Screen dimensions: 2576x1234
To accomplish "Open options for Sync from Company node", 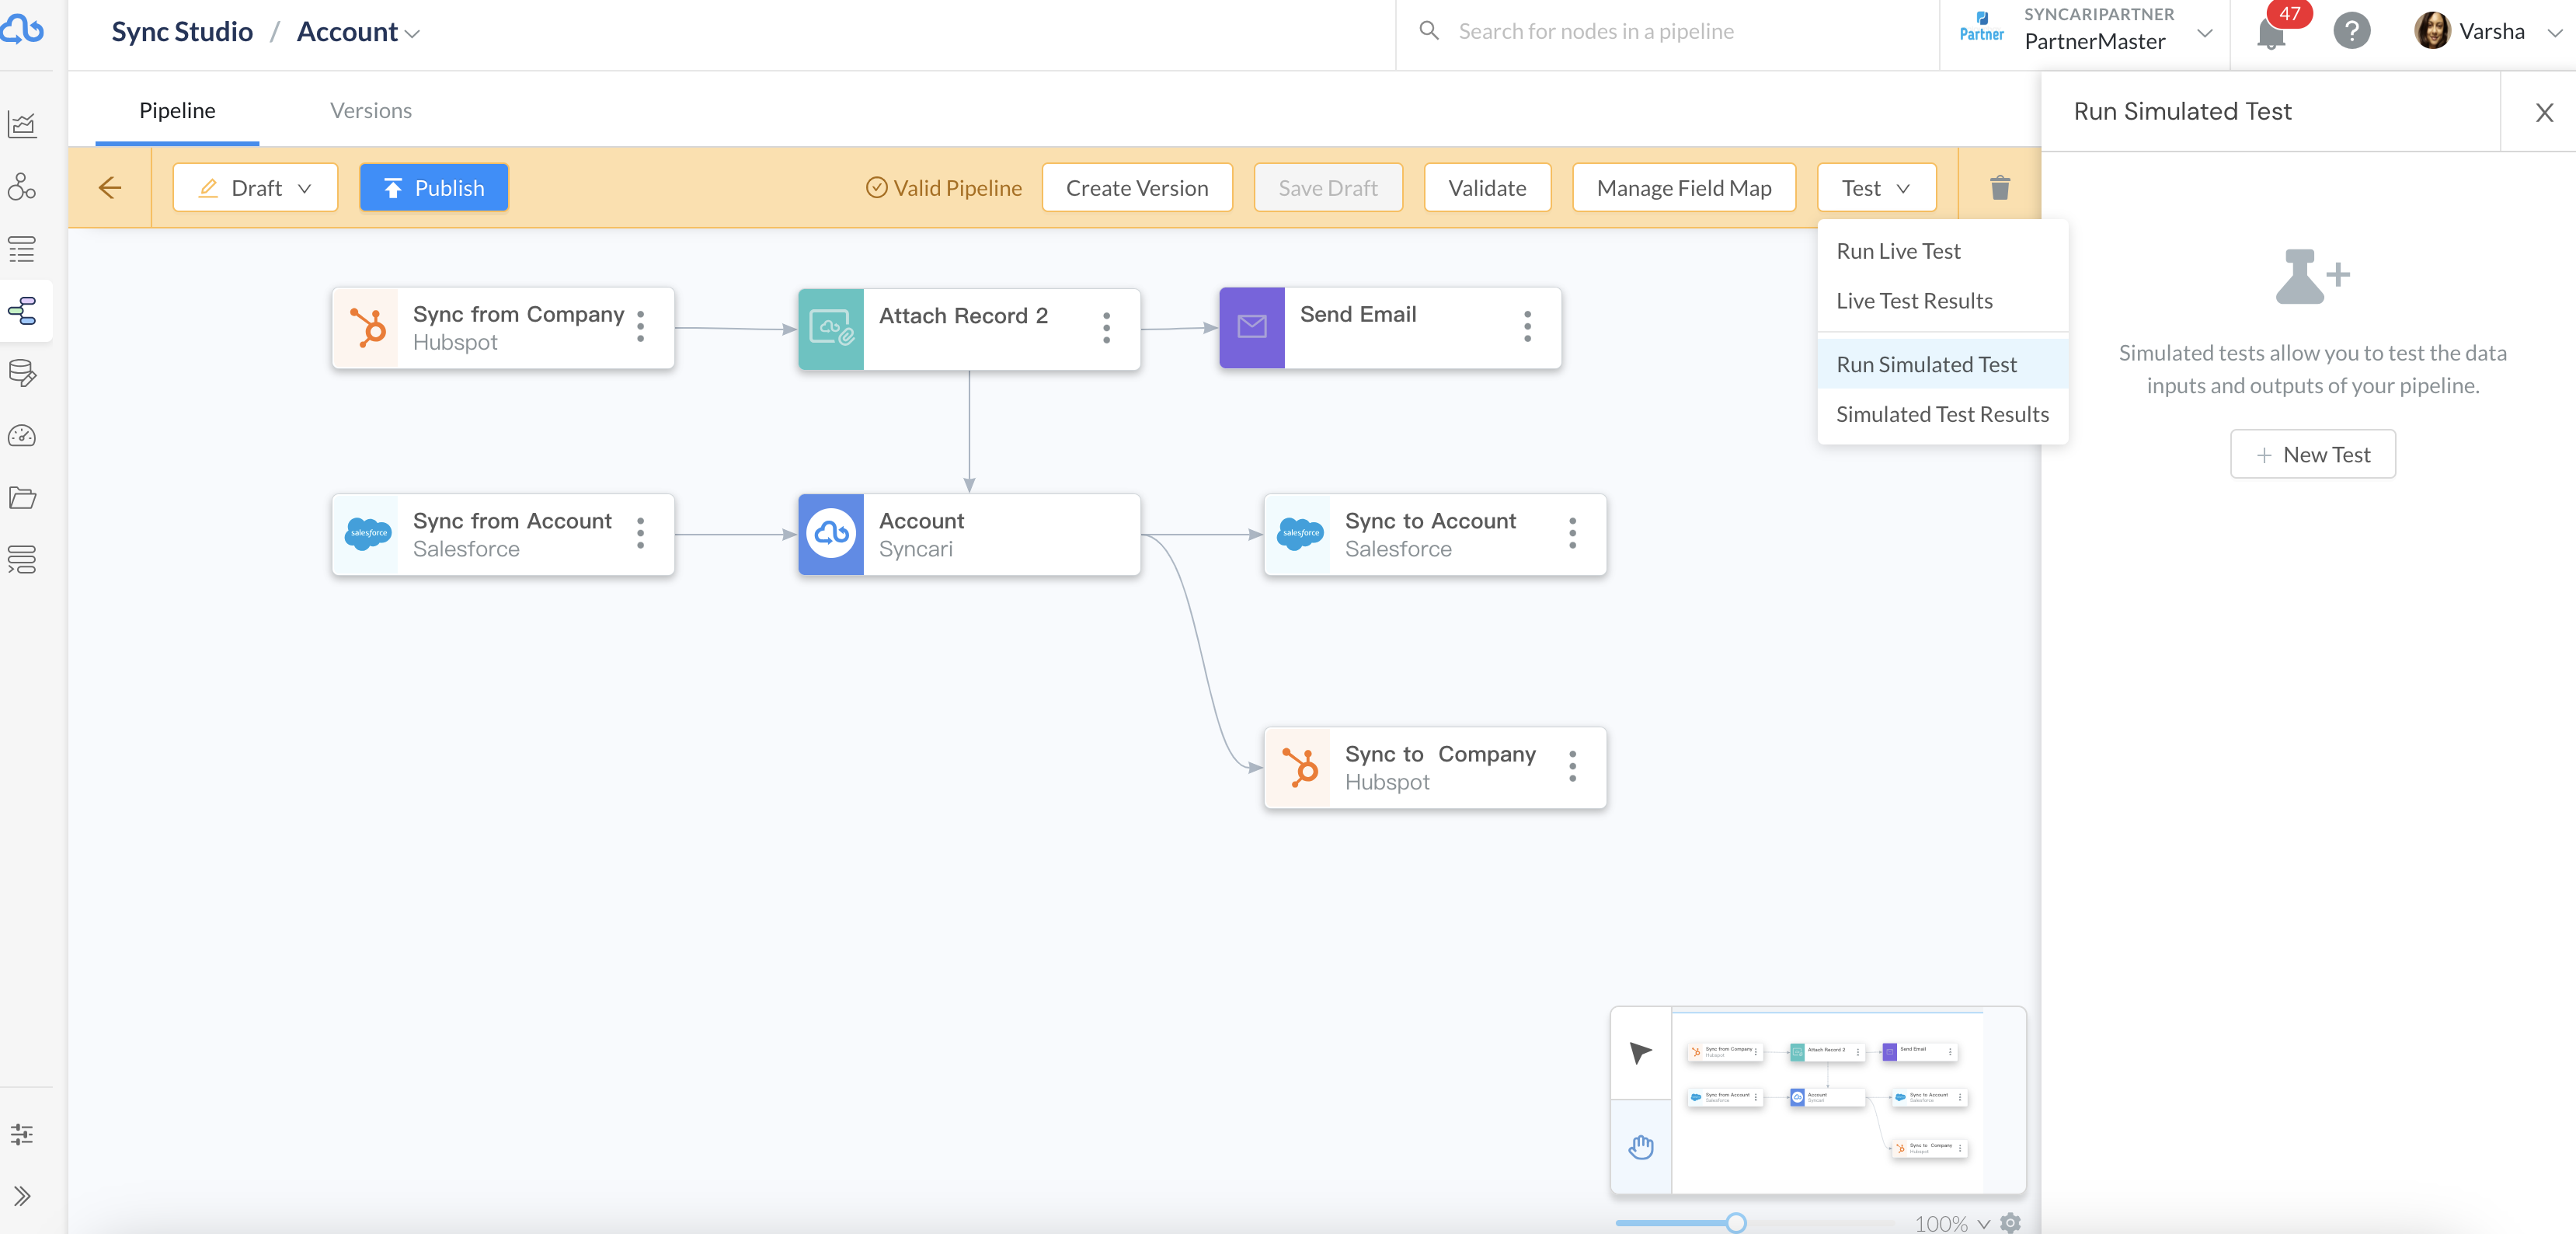I will (641, 326).
